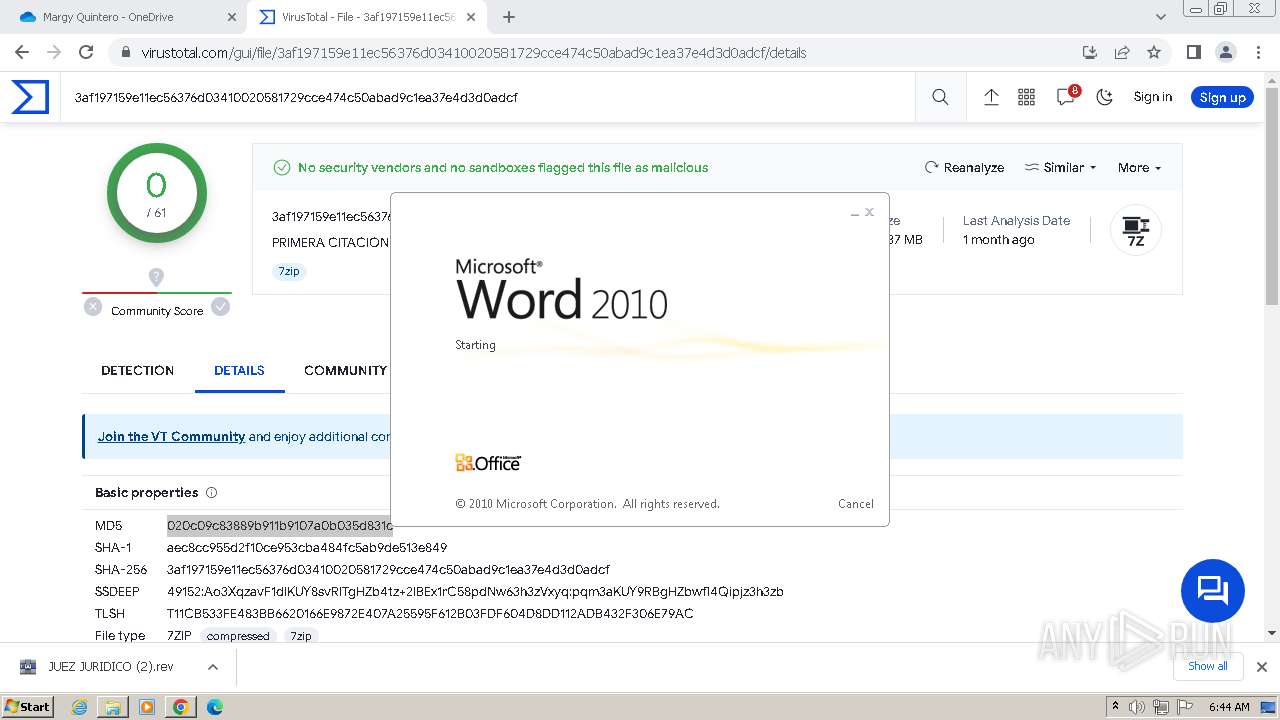Expand the Similar dropdown

pyautogui.click(x=1061, y=167)
